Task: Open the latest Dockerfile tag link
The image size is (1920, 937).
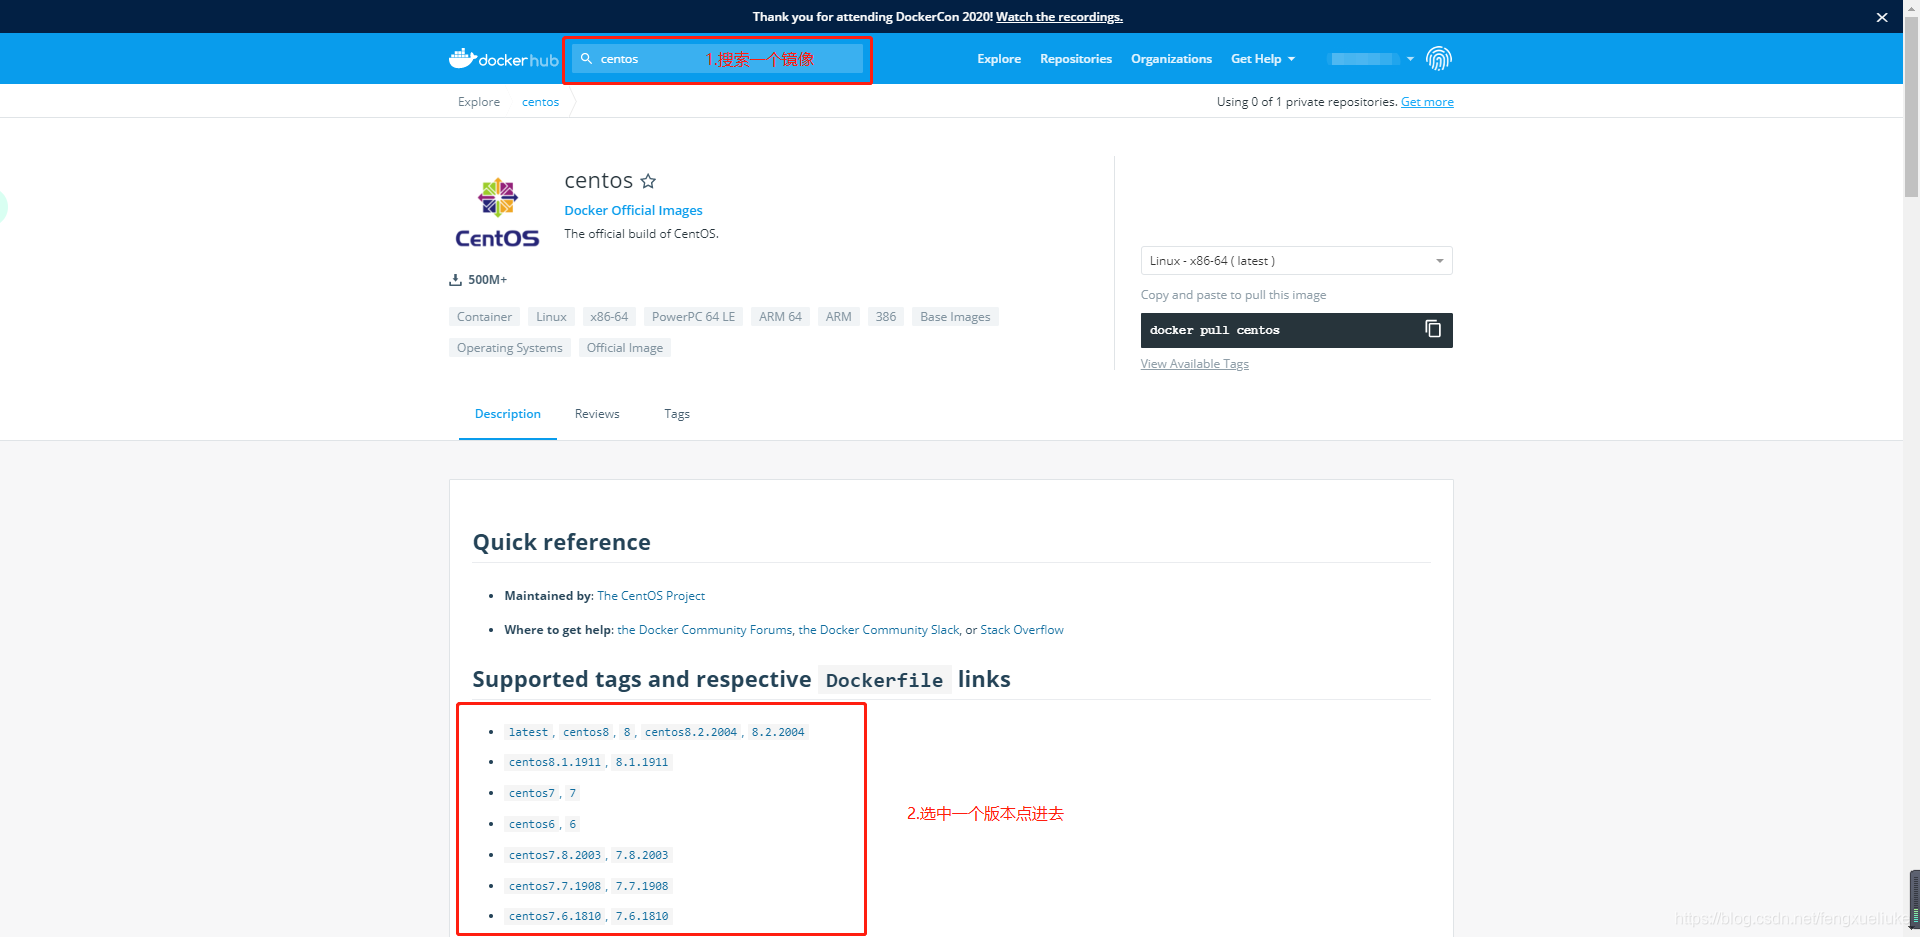Action: (528, 732)
